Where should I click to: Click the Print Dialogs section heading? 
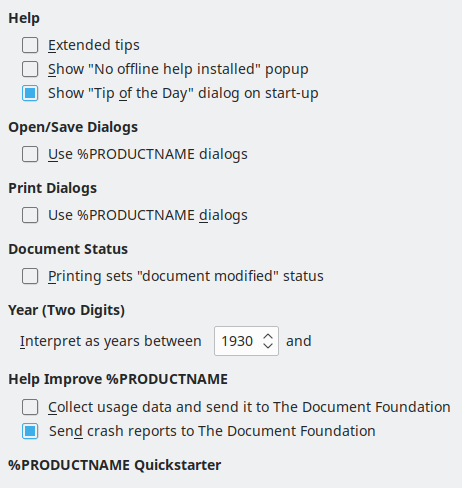pyautogui.click(x=53, y=188)
